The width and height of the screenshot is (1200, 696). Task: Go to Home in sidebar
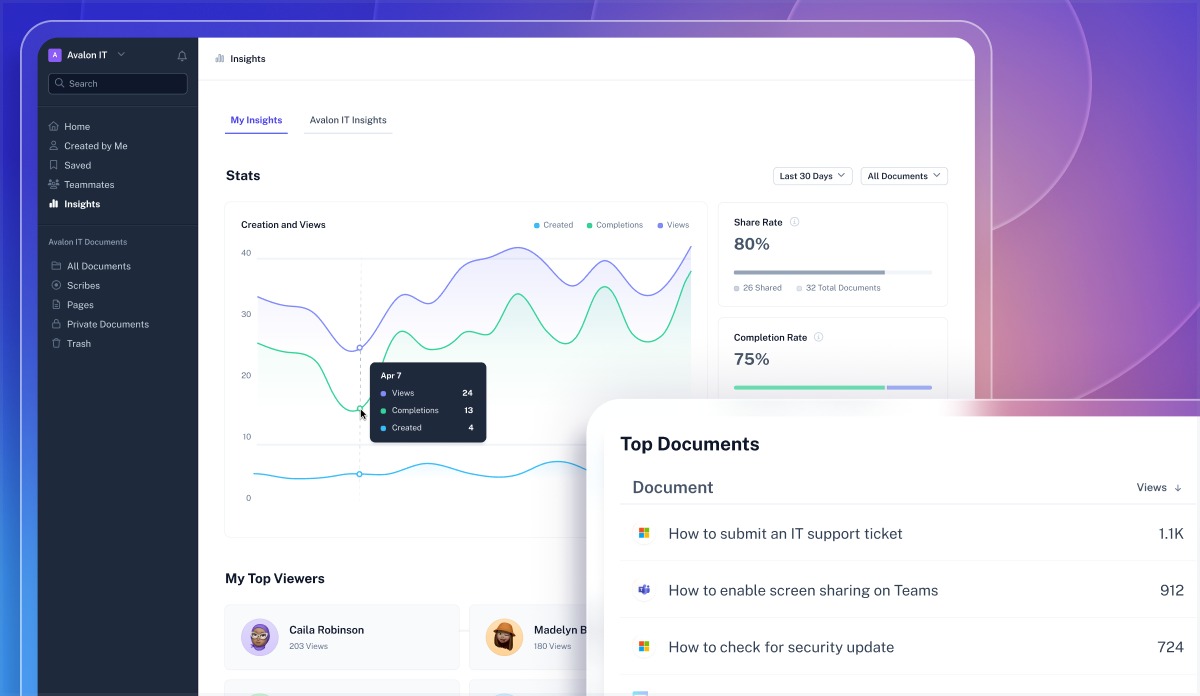click(x=77, y=127)
